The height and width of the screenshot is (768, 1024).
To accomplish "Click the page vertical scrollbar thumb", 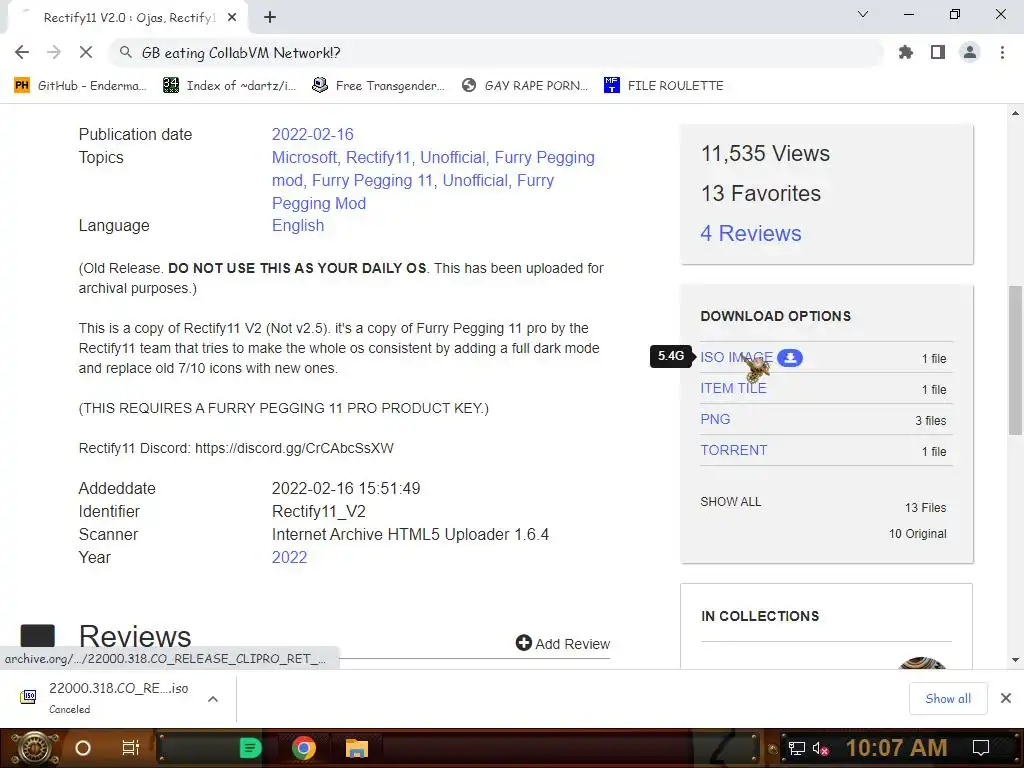I will pyautogui.click(x=1015, y=360).
